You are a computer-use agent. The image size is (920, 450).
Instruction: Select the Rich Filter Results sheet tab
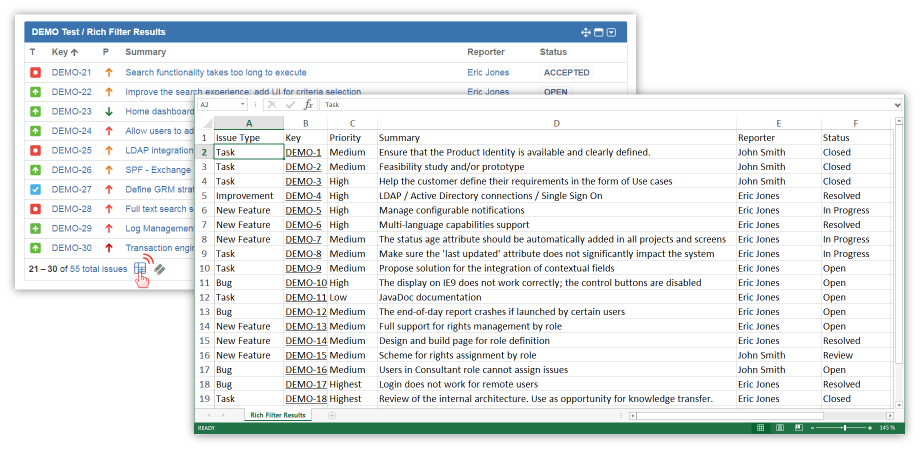[x=277, y=415]
